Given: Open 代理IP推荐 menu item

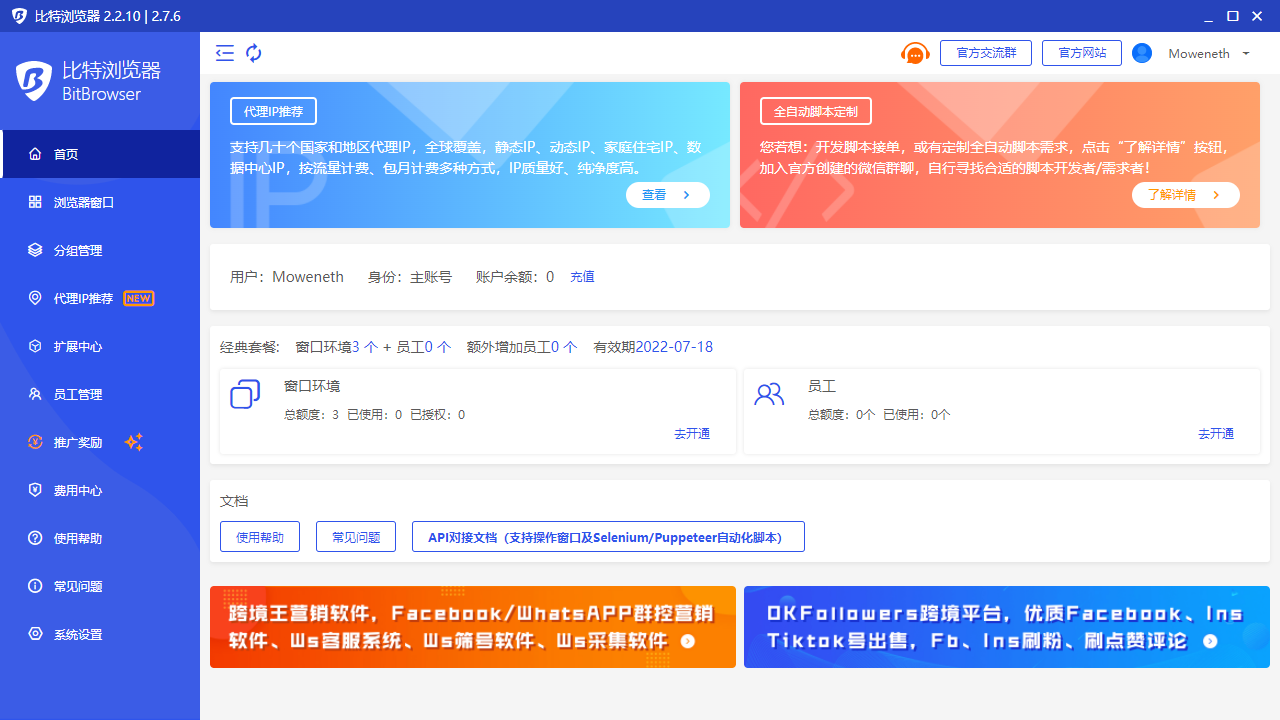Looking at the screenshot, I should tap(100, 298).
